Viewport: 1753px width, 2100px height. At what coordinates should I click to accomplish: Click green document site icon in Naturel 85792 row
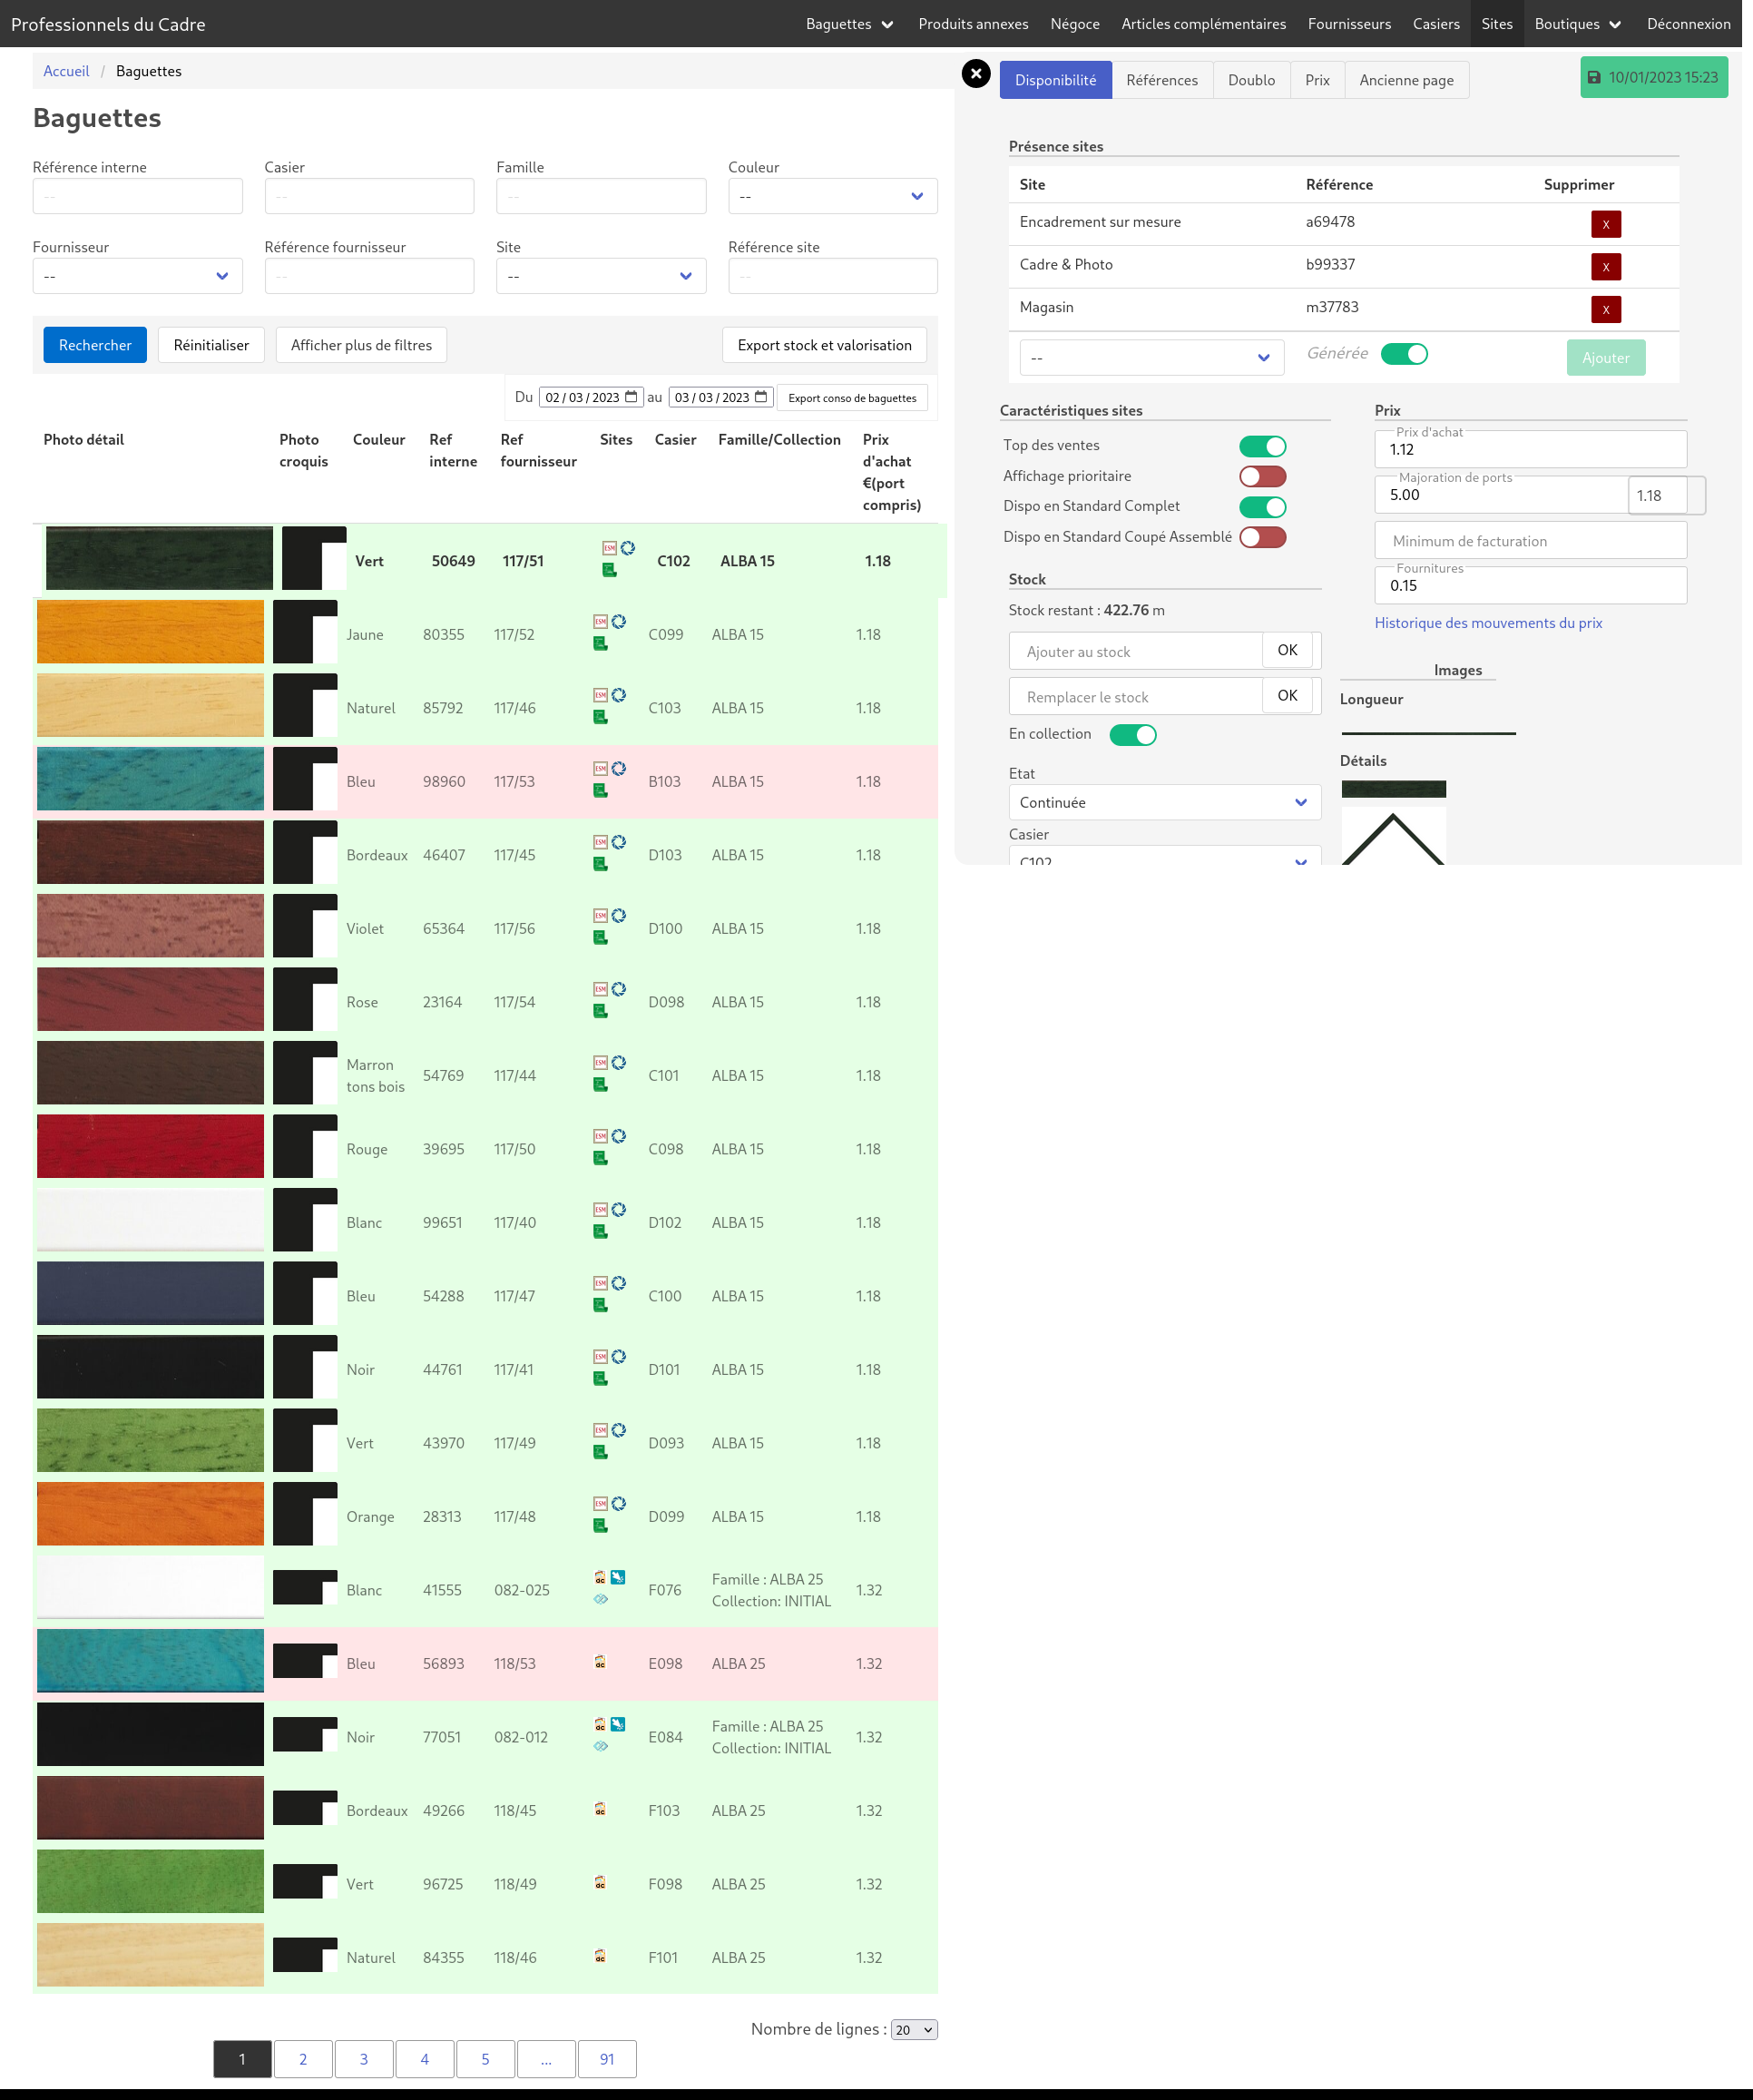pyautogui.click(x=600, y=717)
